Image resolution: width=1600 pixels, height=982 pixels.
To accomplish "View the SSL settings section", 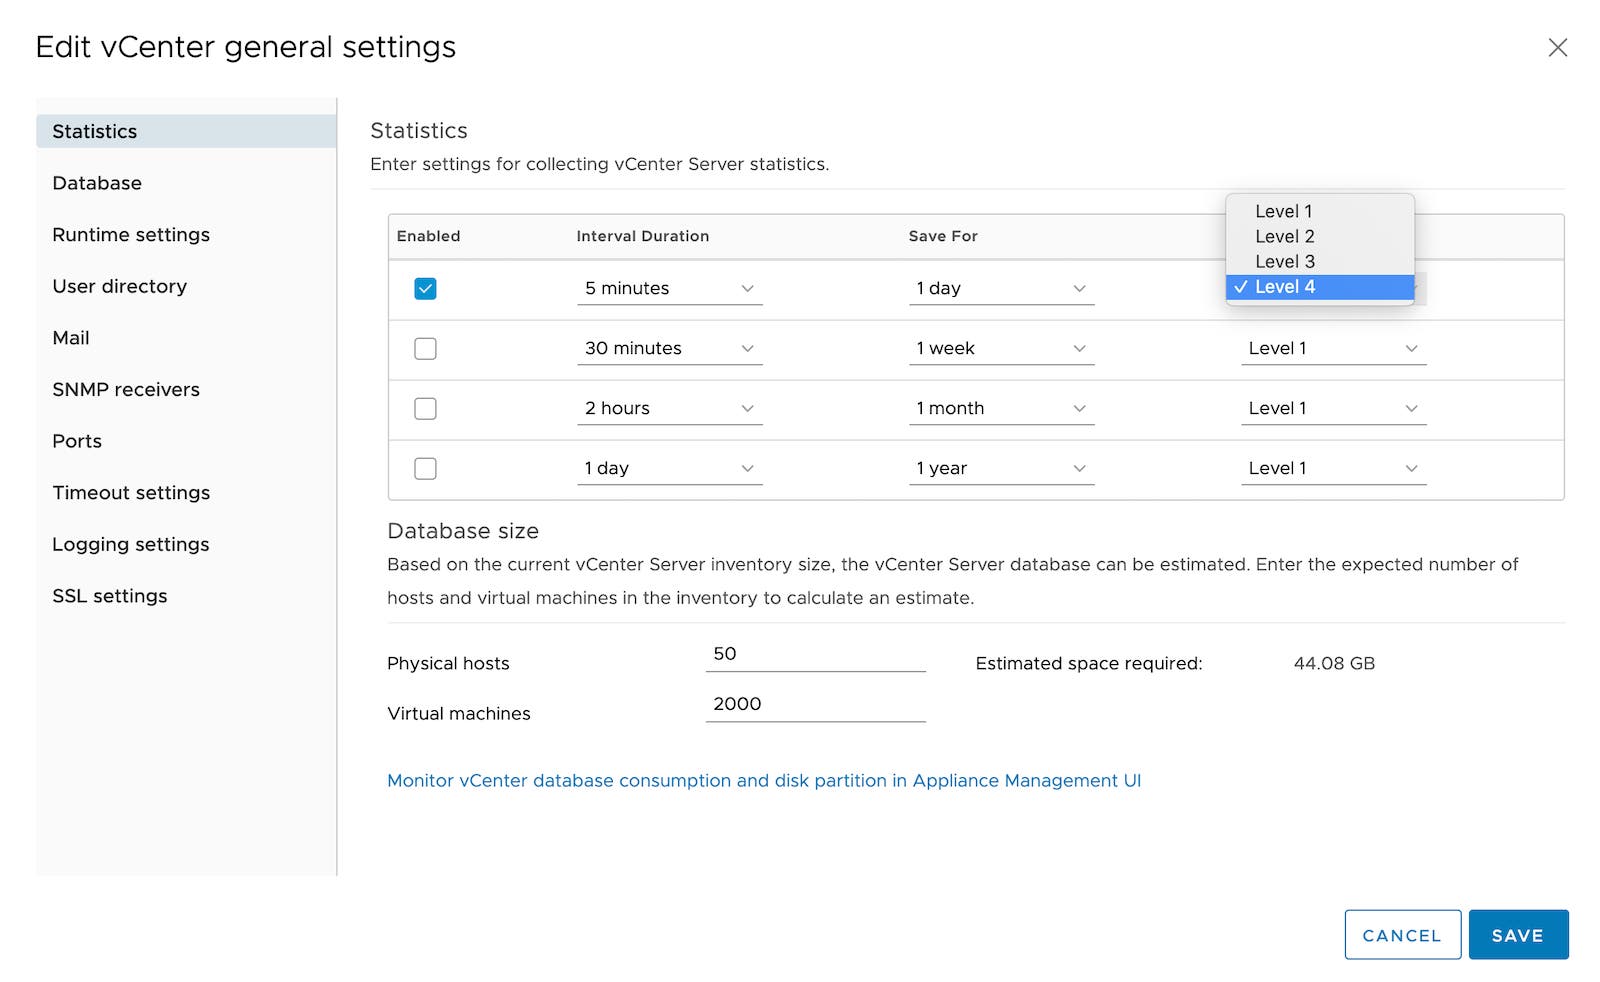I will click(109, 595).
